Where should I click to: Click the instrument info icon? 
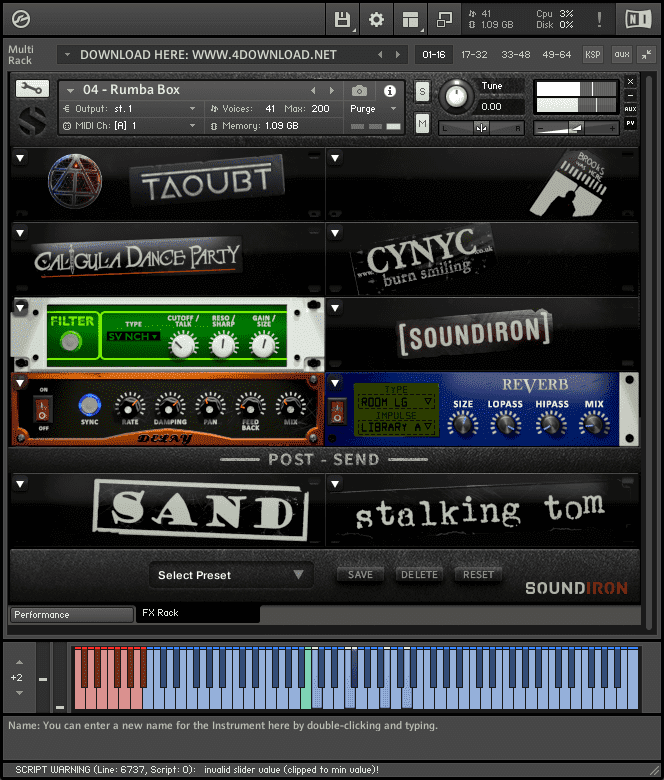click(390, 91)
